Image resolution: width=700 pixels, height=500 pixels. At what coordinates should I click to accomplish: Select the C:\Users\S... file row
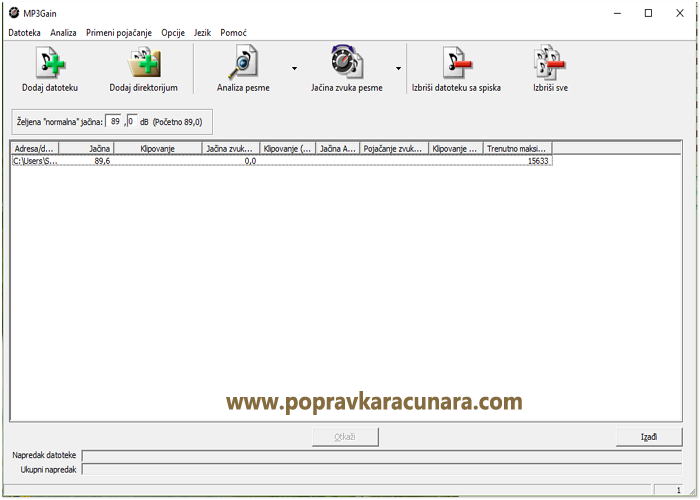[282, 161]
